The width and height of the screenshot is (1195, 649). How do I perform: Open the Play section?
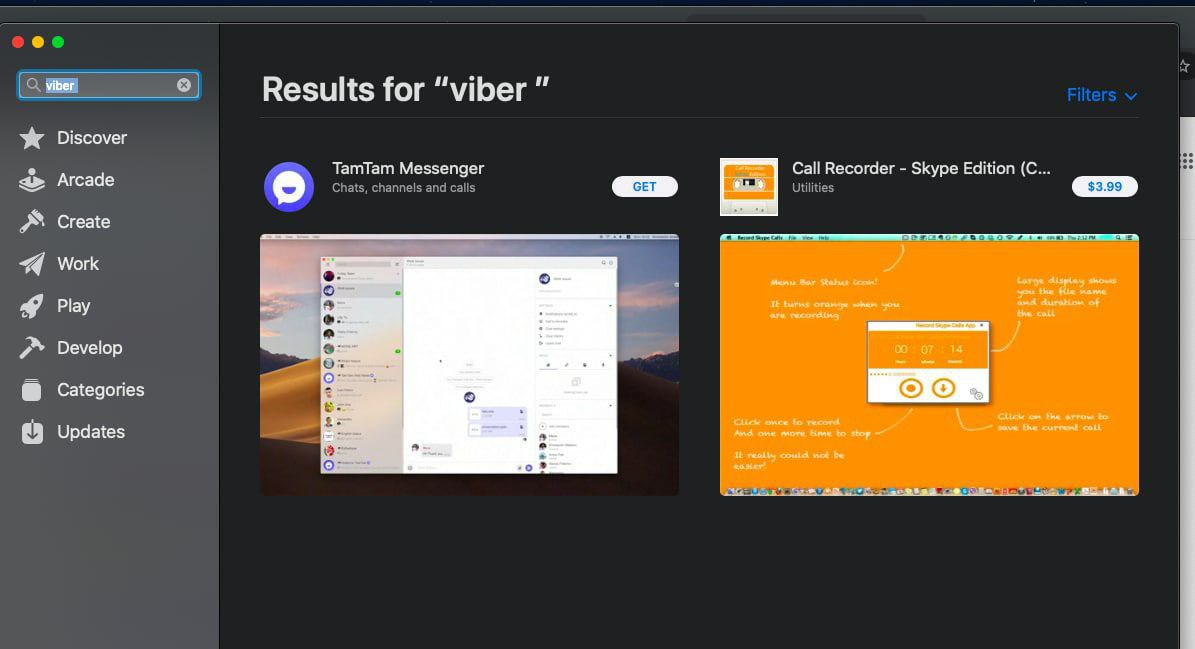74,305
